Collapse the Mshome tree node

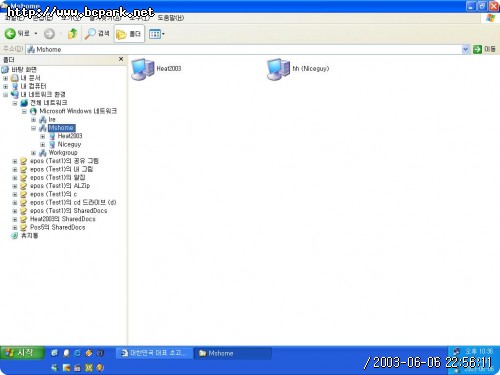coord(33,128)
